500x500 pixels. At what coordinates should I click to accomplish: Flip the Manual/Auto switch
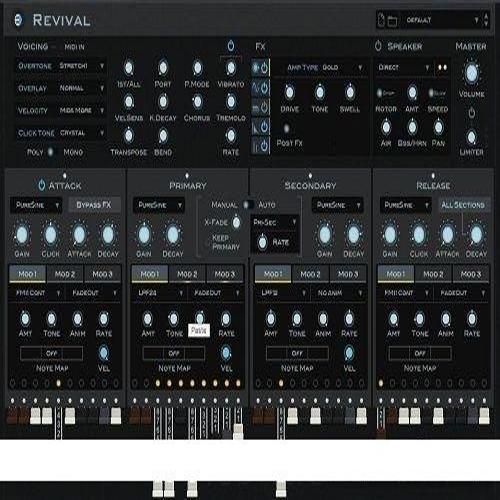click(247, 205)
